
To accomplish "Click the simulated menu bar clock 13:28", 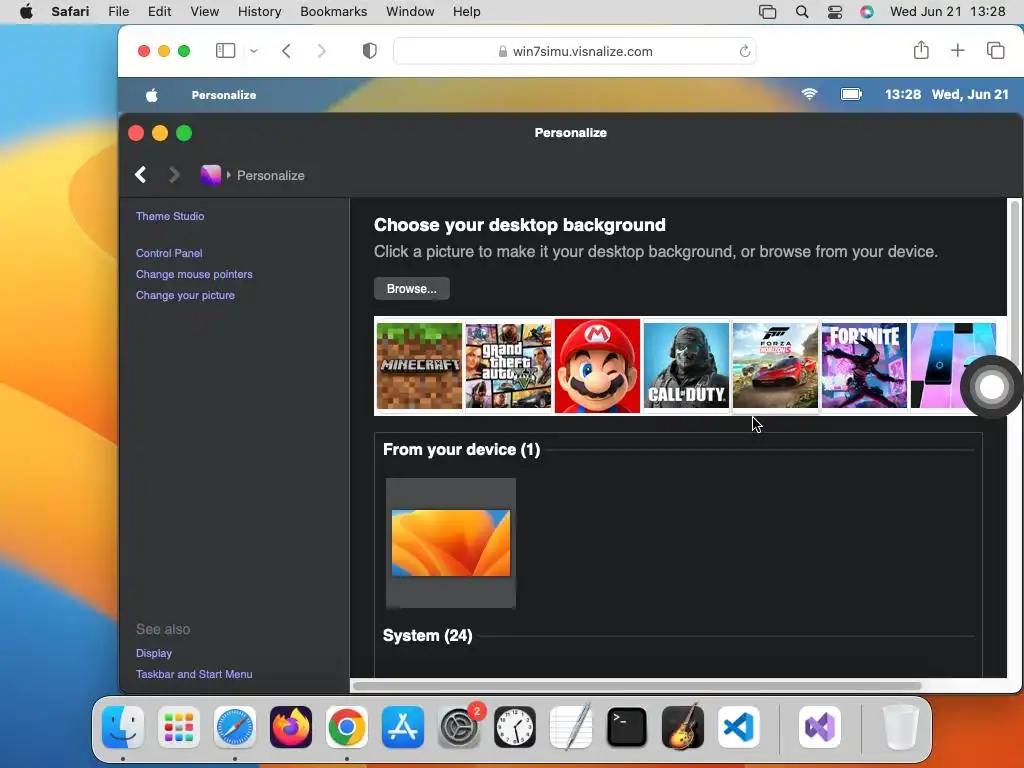I will click(903, 95).
